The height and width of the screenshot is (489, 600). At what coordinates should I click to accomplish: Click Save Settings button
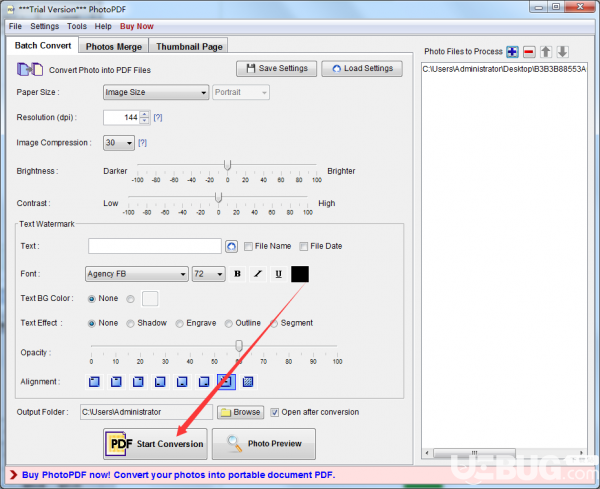pos(276,68)
